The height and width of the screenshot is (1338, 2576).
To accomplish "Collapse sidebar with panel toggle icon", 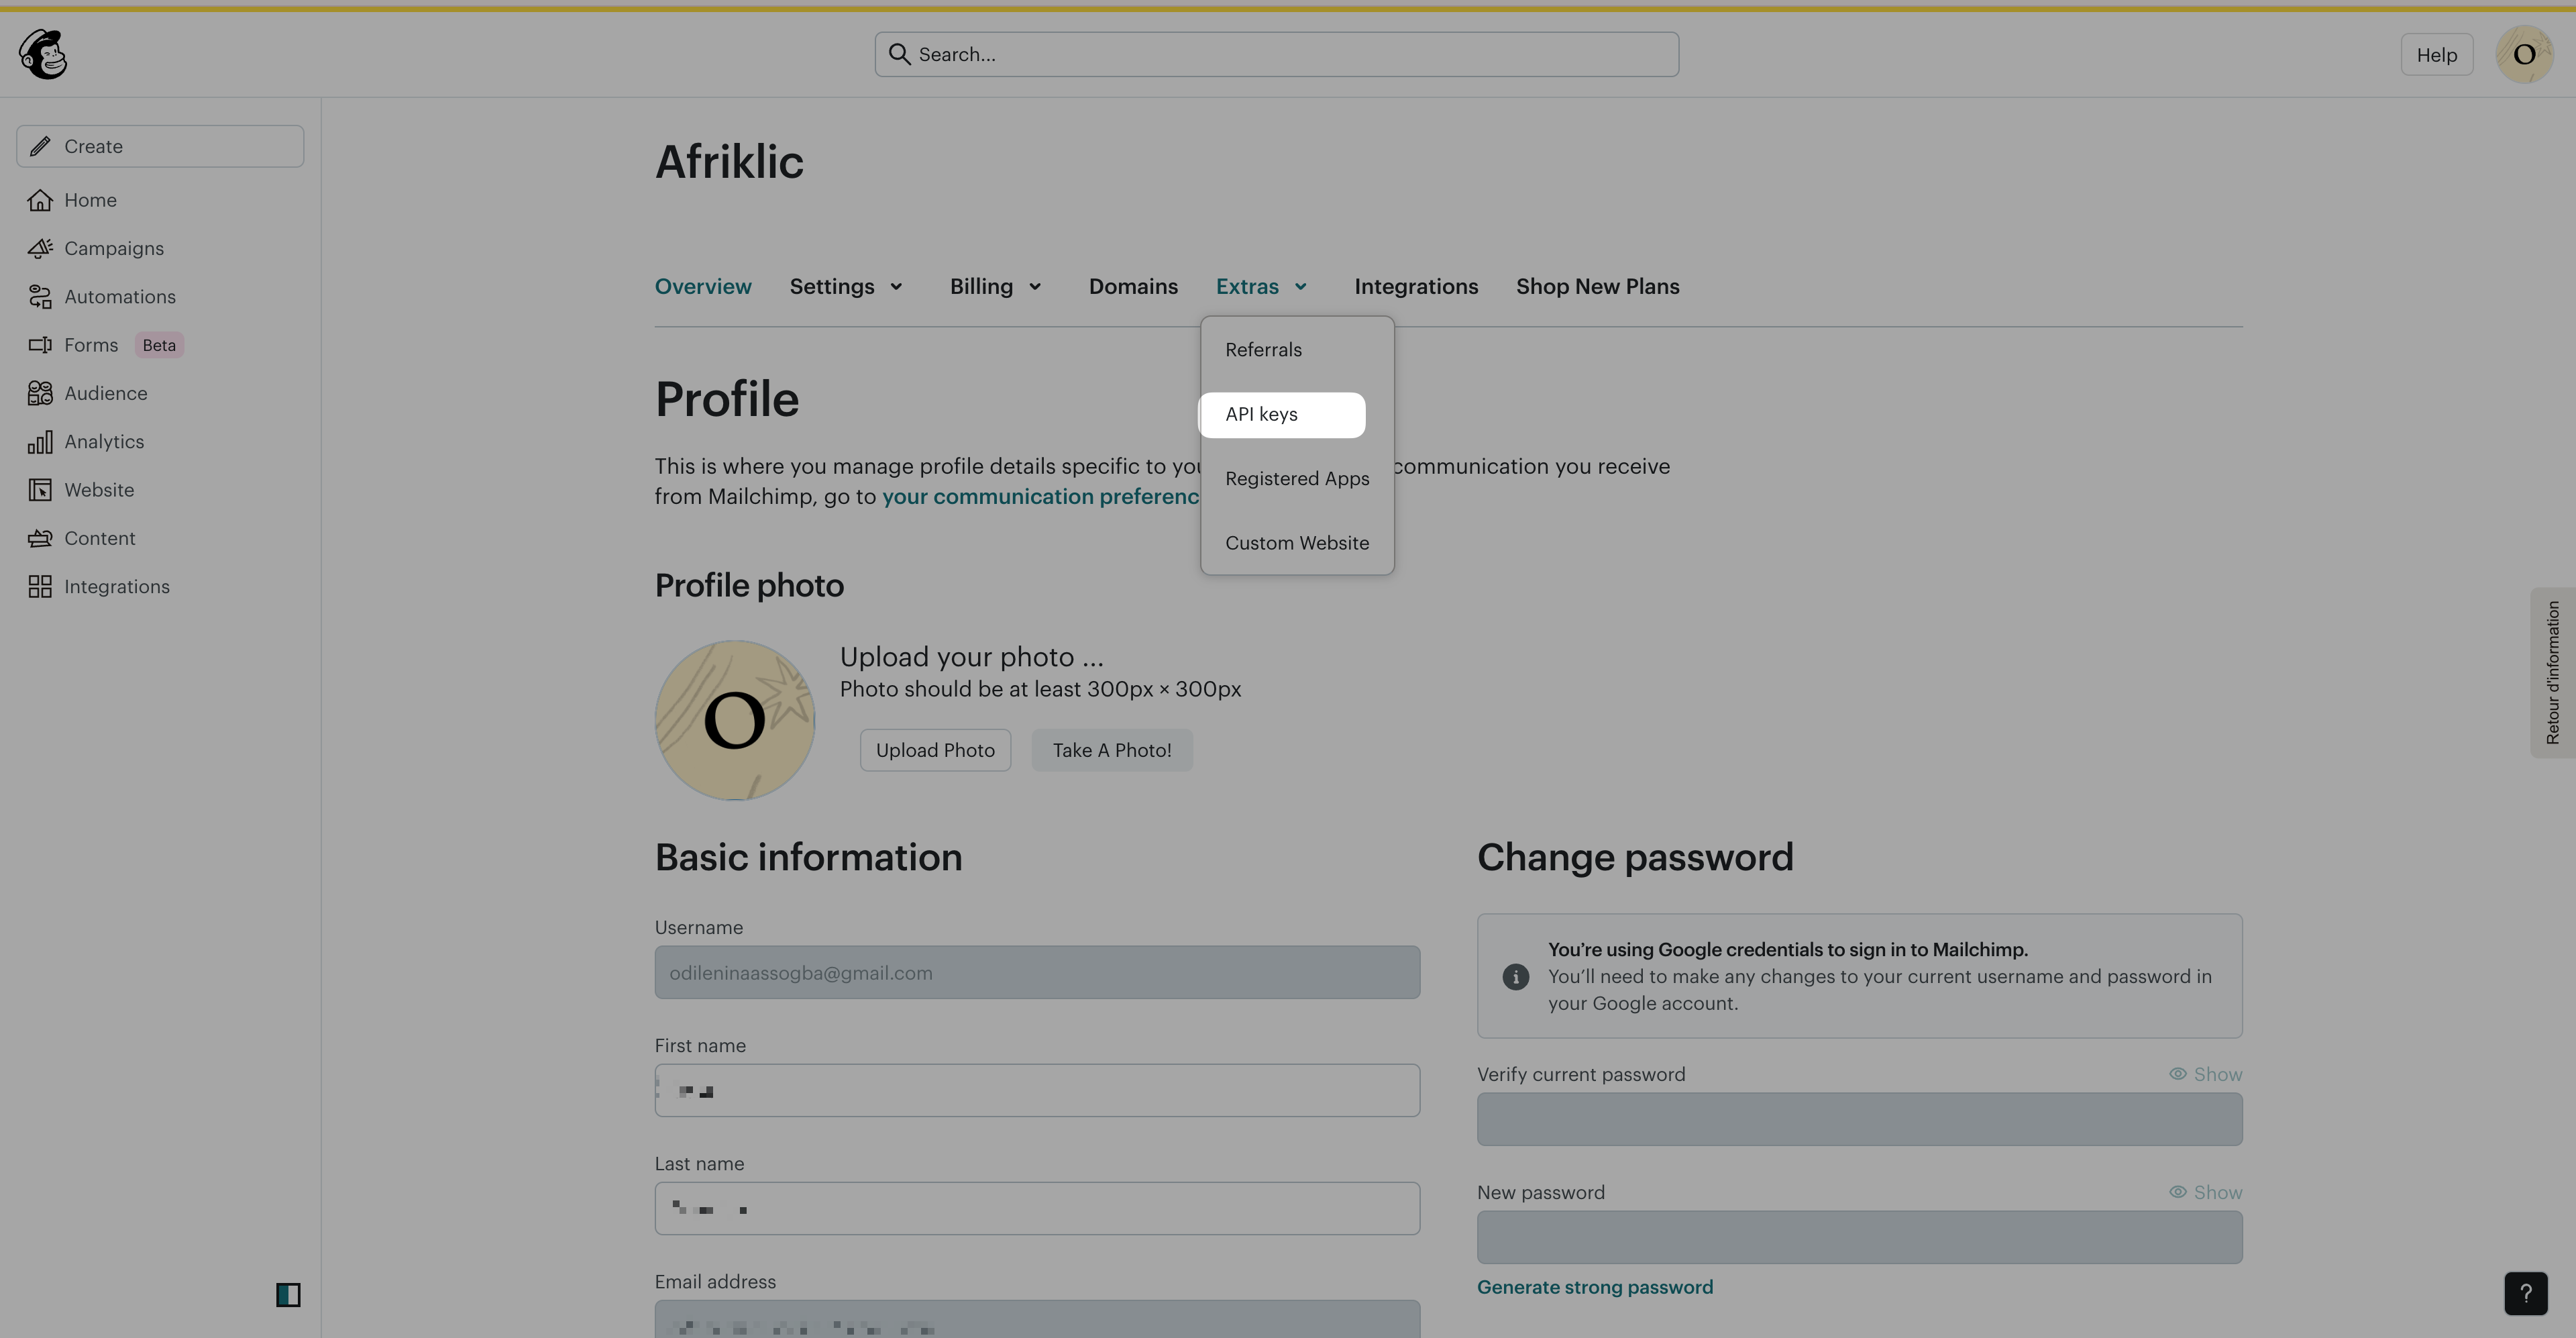I will point(288,1295).
